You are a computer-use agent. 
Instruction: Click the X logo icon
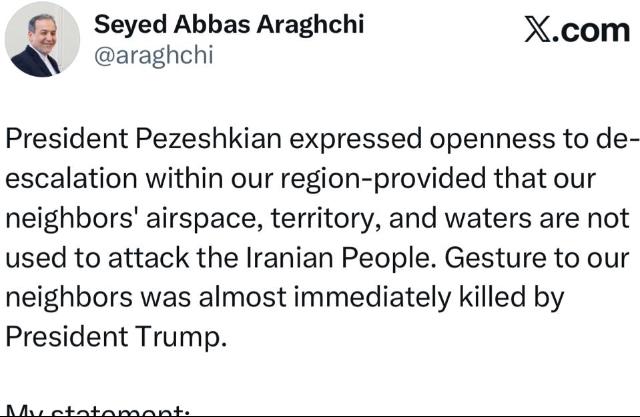point(536,31)
